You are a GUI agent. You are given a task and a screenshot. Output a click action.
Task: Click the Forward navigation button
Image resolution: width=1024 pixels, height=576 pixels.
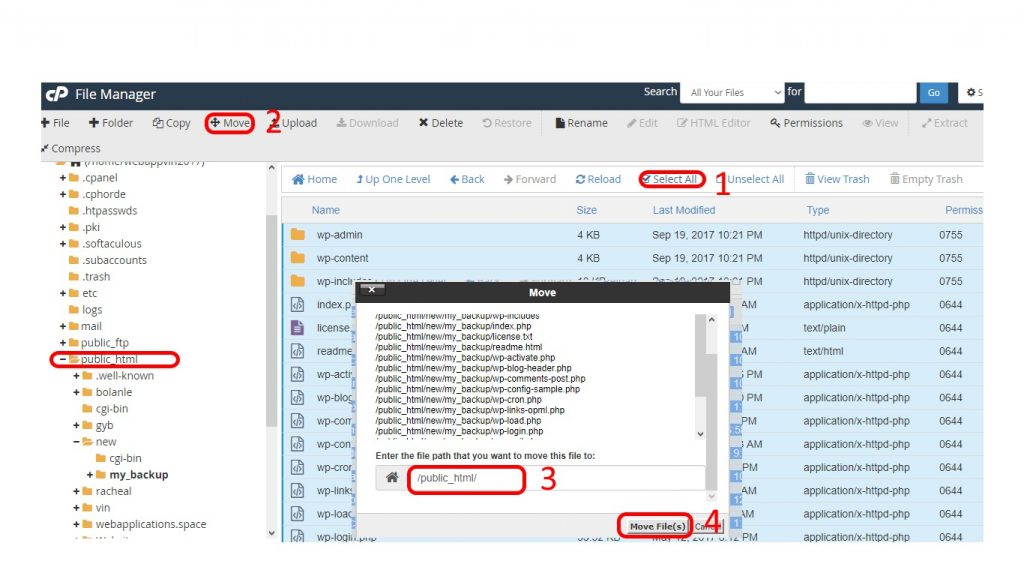coord(530,179)
